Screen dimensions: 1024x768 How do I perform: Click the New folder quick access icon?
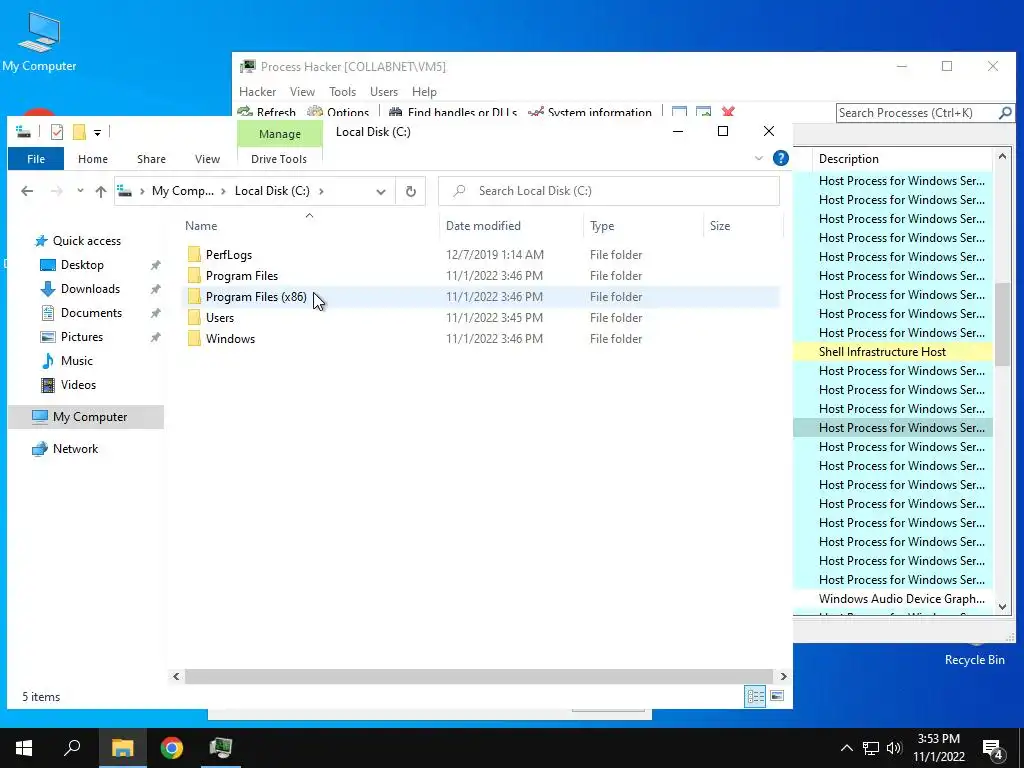79,132
